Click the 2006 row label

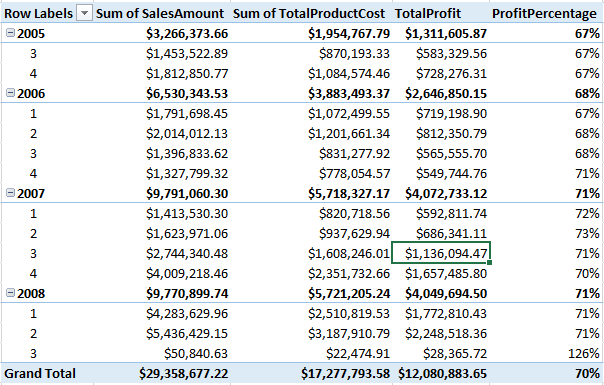tap(31, 93)
